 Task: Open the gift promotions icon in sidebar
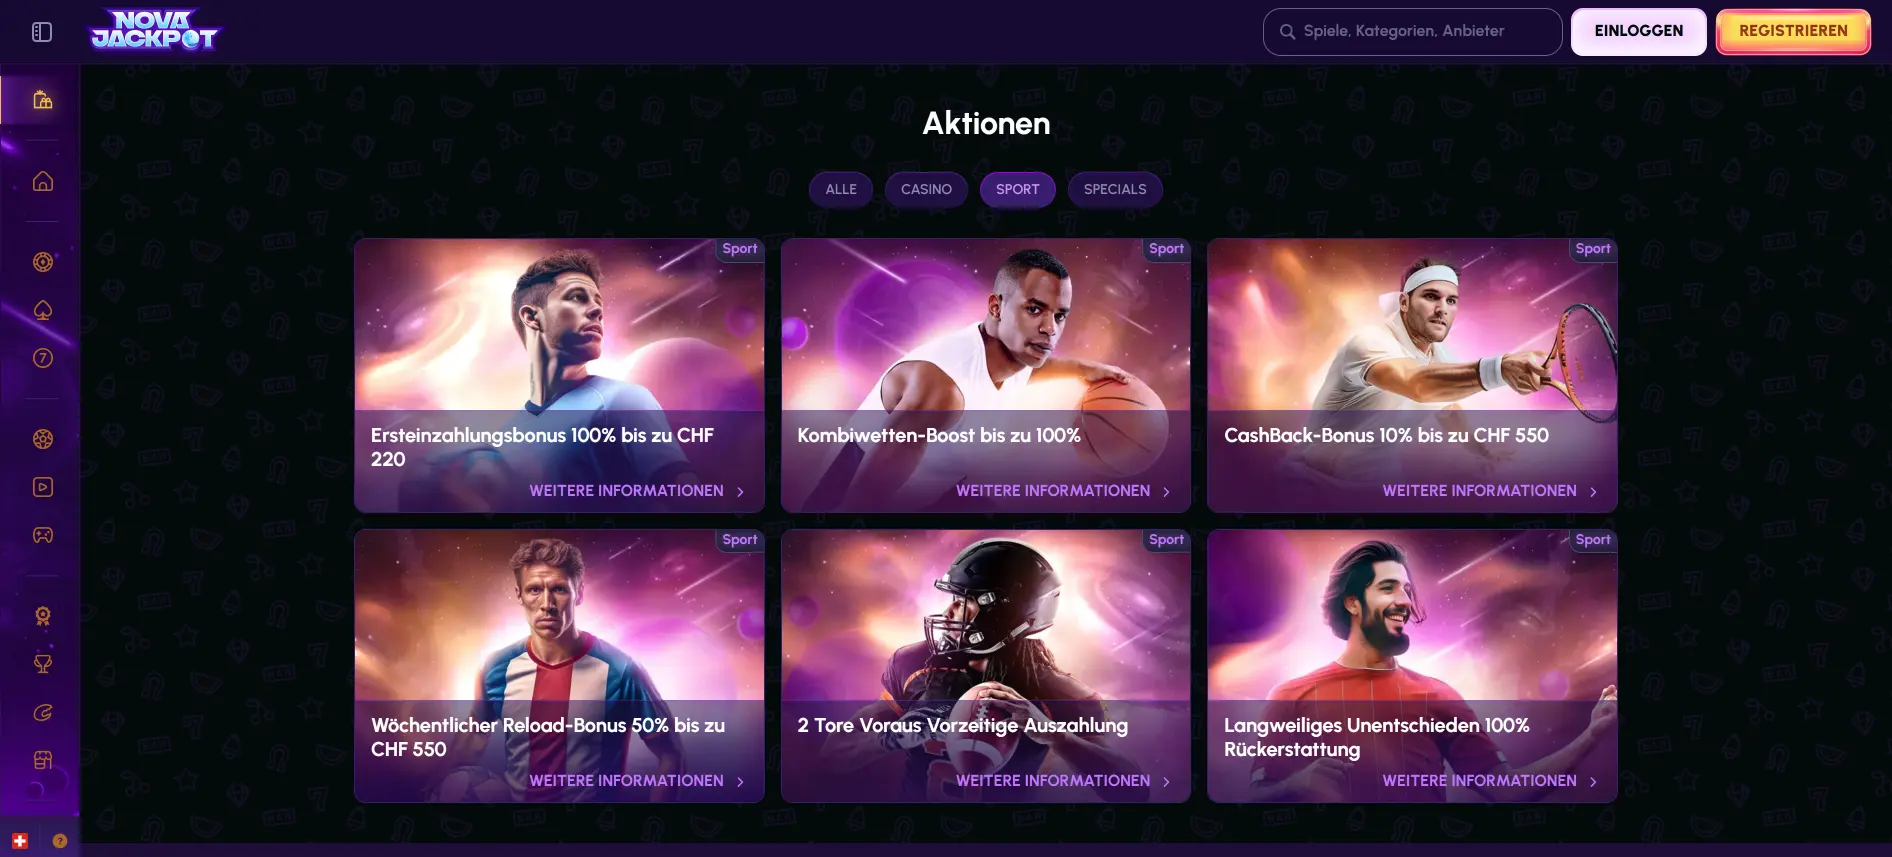42,99
